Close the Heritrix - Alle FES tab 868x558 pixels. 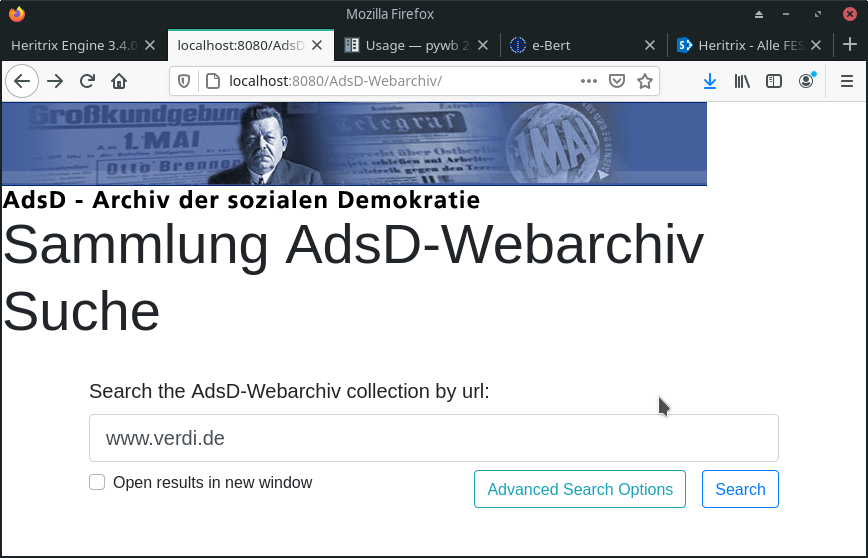[x=816, y=45]
